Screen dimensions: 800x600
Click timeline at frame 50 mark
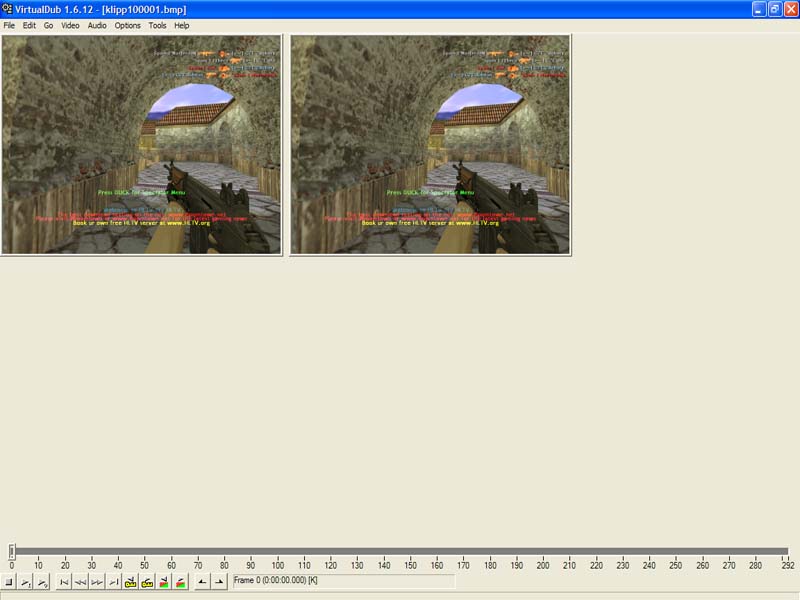(x=144, y=565)
